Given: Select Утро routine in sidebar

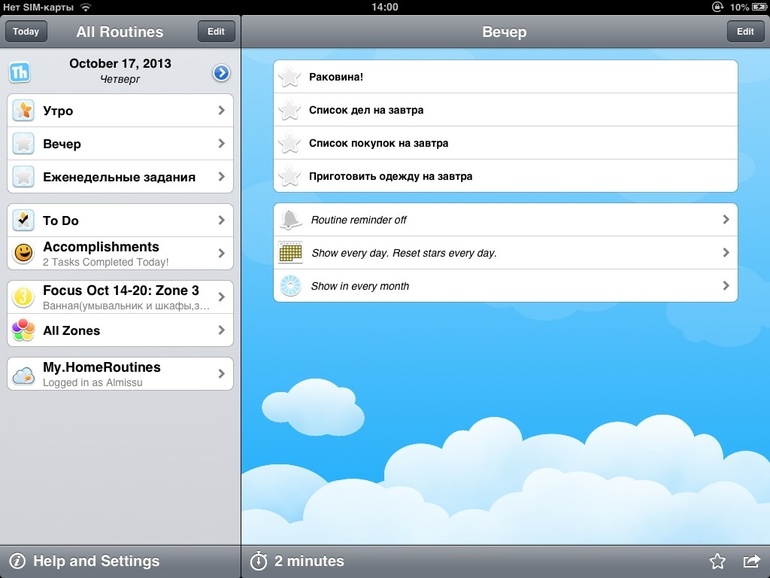Looking at the screenshot, I should click(x=120, y=110).
